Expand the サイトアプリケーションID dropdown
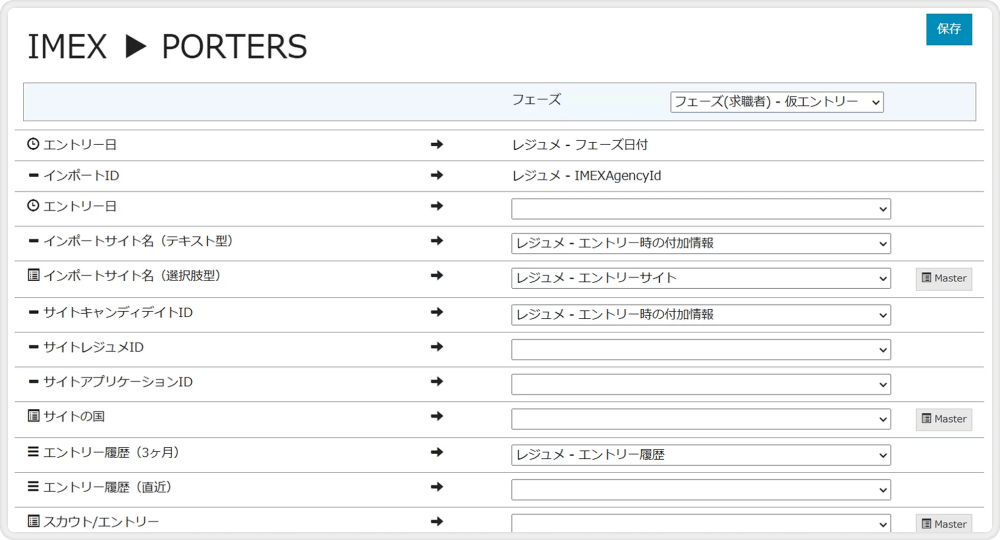 700,384
